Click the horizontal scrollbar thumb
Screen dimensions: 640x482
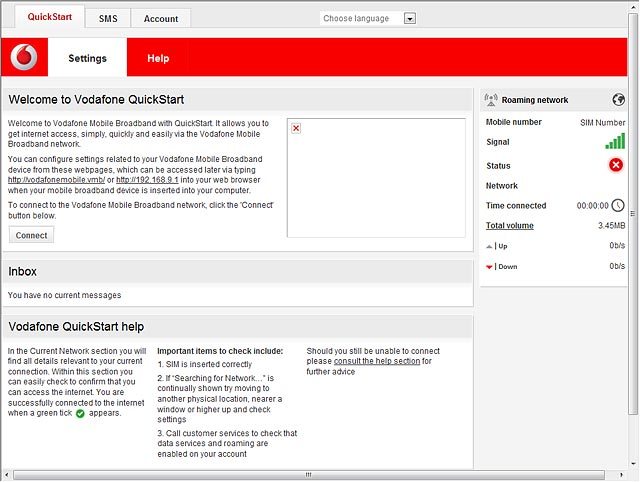309,475
